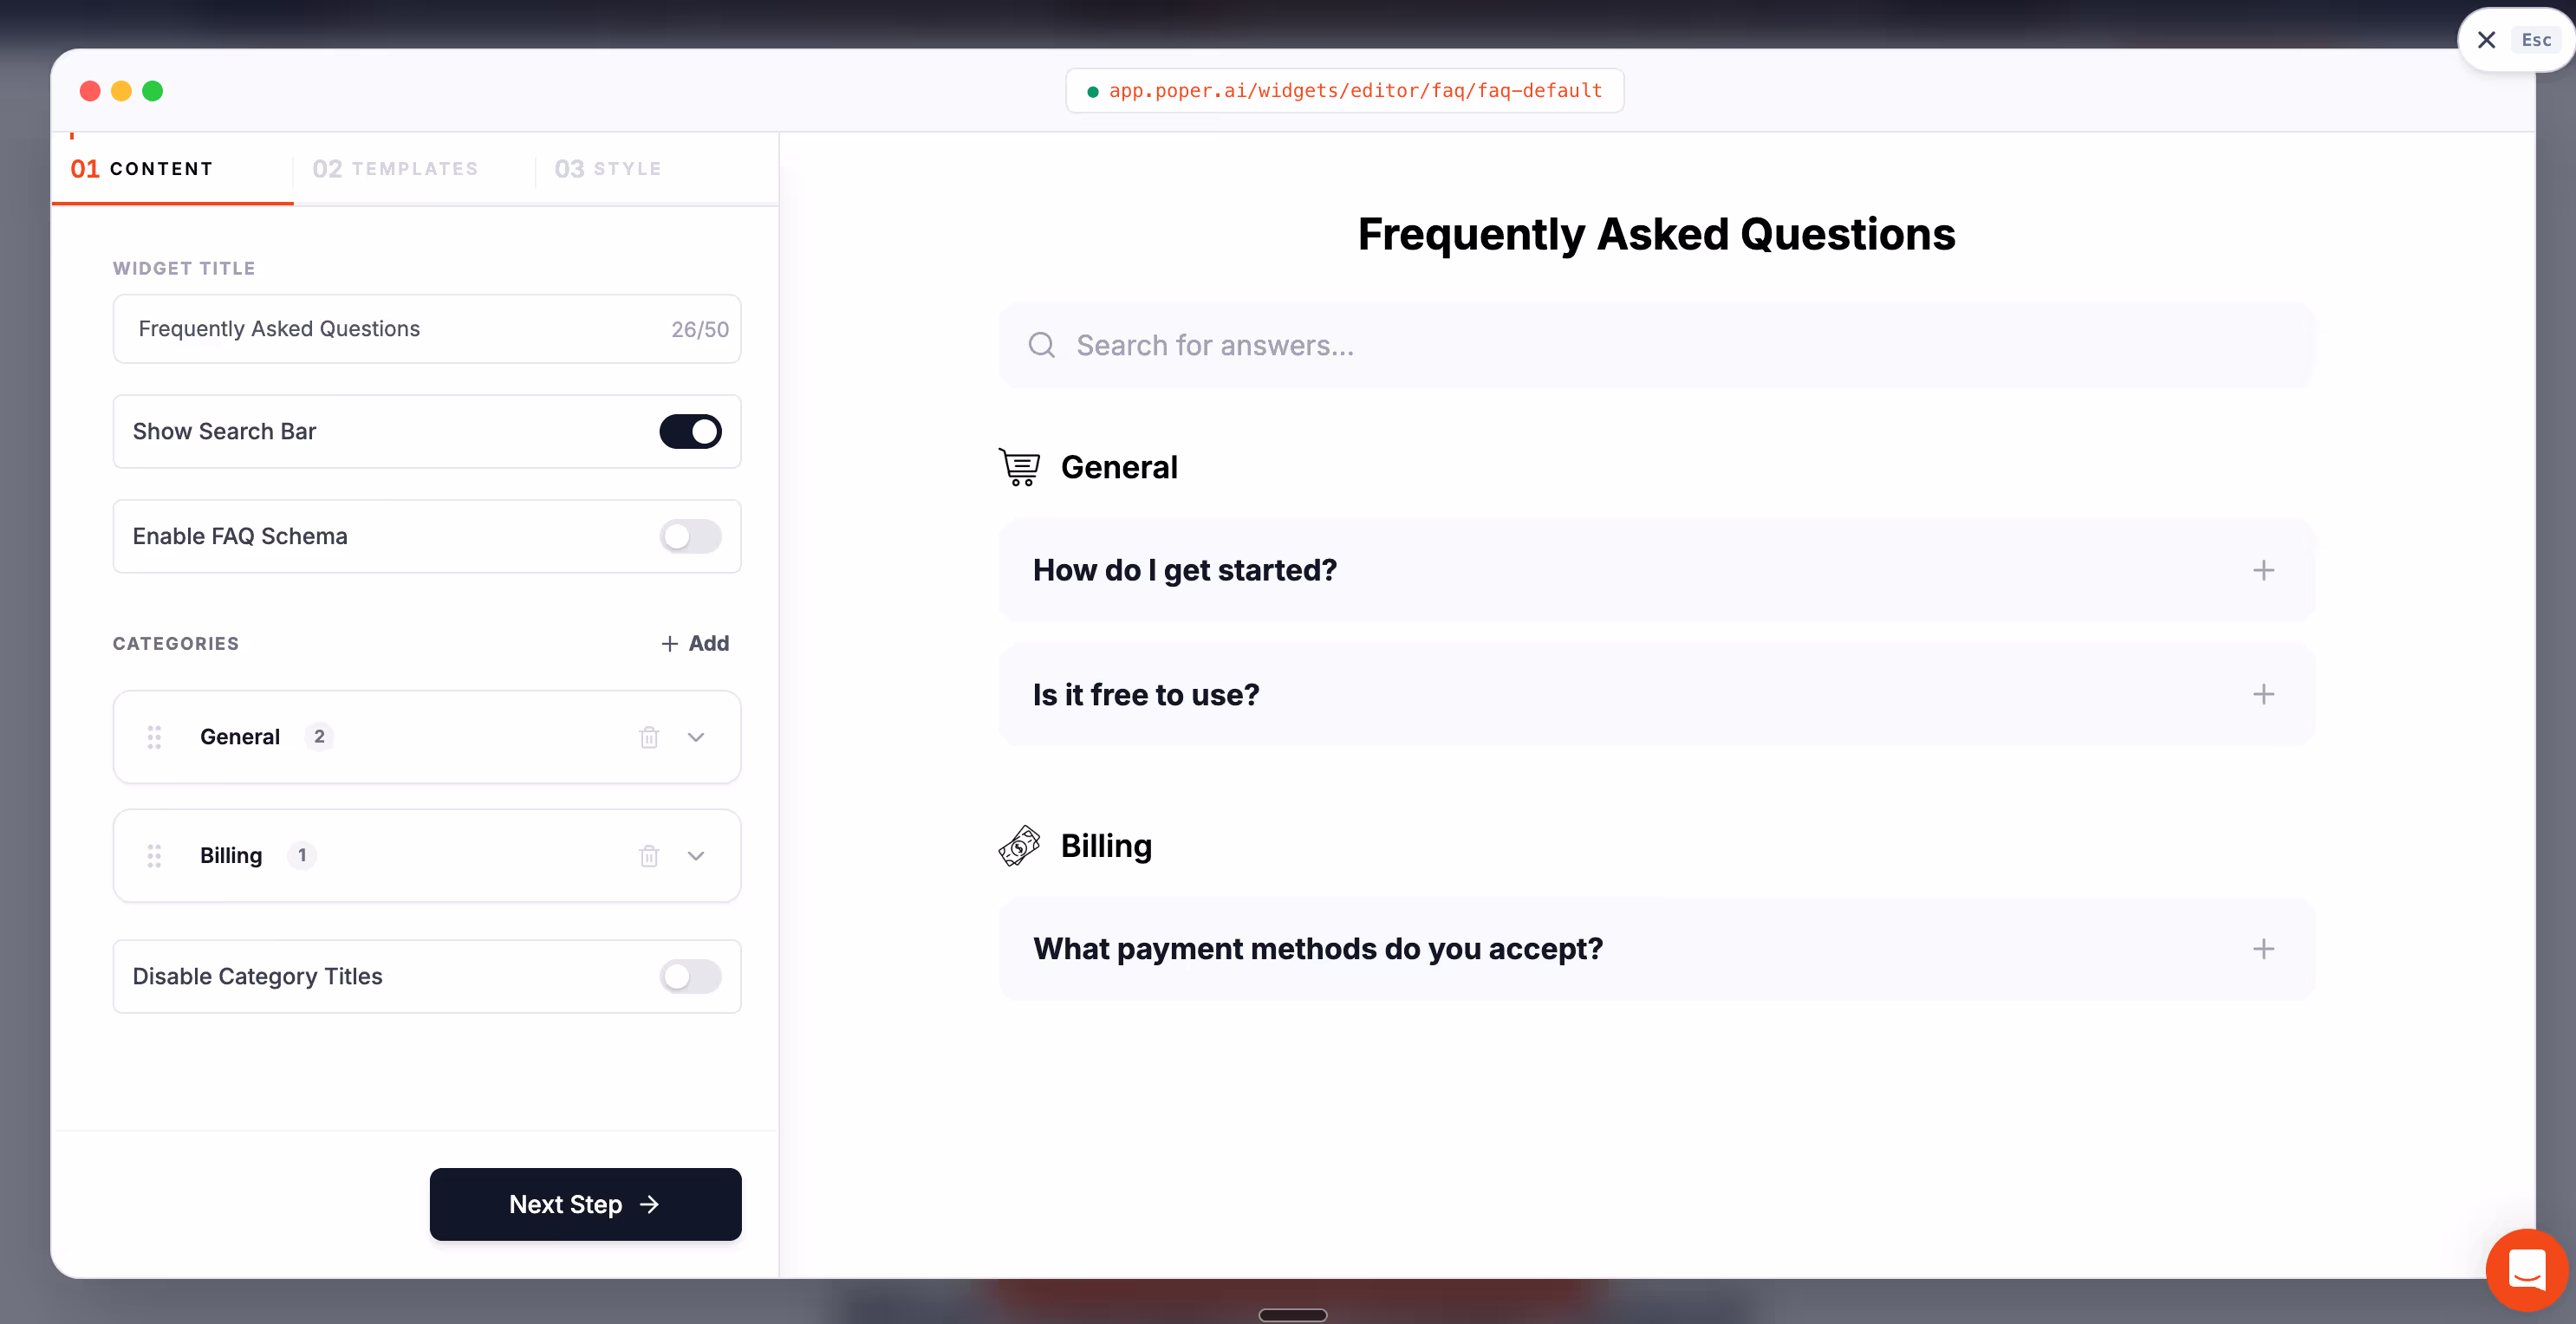Viewport: 2576px width, 1324px height.
Task: Delete the General category with trash icon
Action: click(x=649, y=737)
